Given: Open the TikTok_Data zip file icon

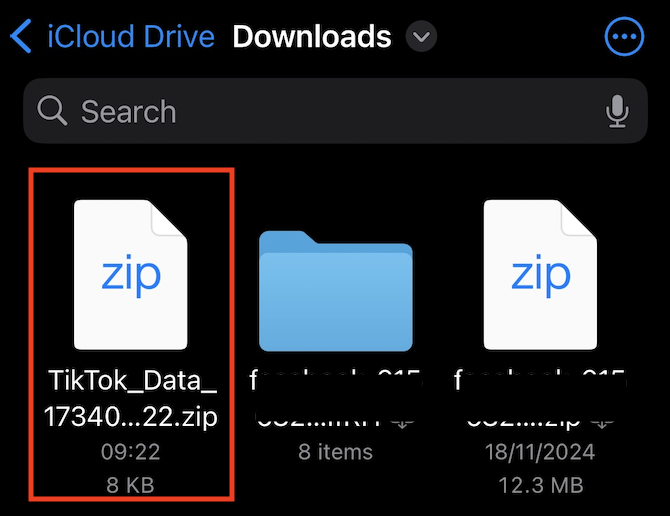Looking at the screenshot, I should point(131,273).
